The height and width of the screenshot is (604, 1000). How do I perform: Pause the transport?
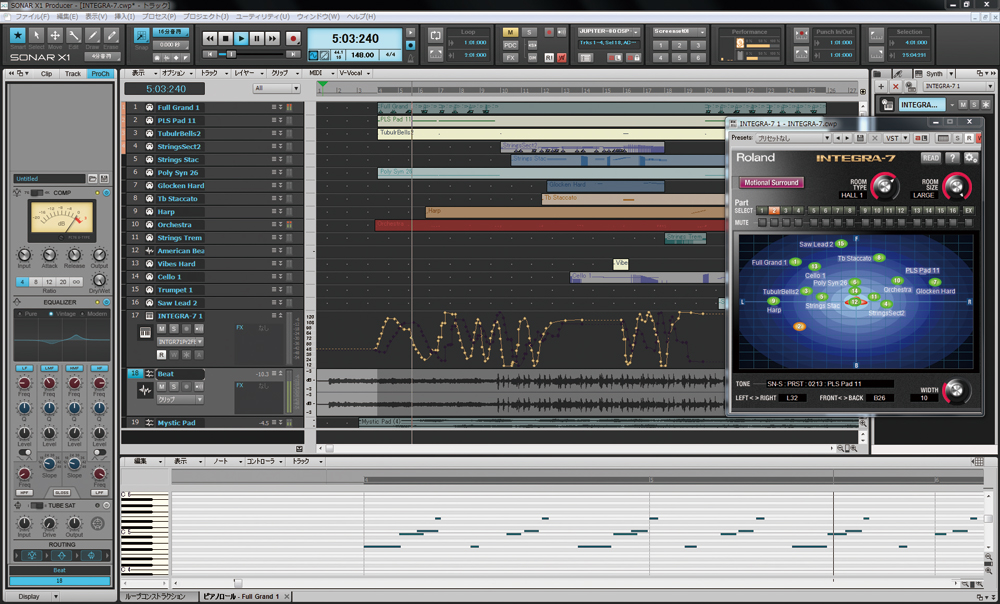257,39
